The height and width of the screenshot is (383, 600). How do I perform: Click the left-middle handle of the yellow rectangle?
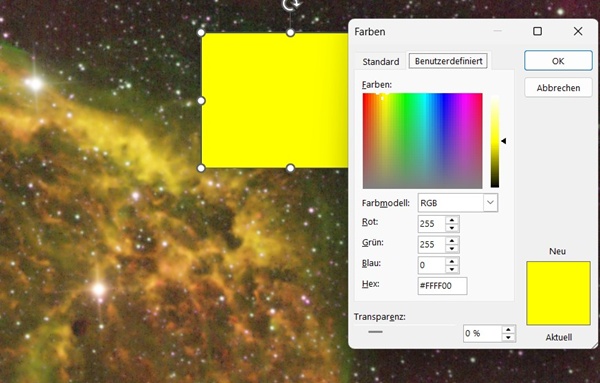[201, 101]
